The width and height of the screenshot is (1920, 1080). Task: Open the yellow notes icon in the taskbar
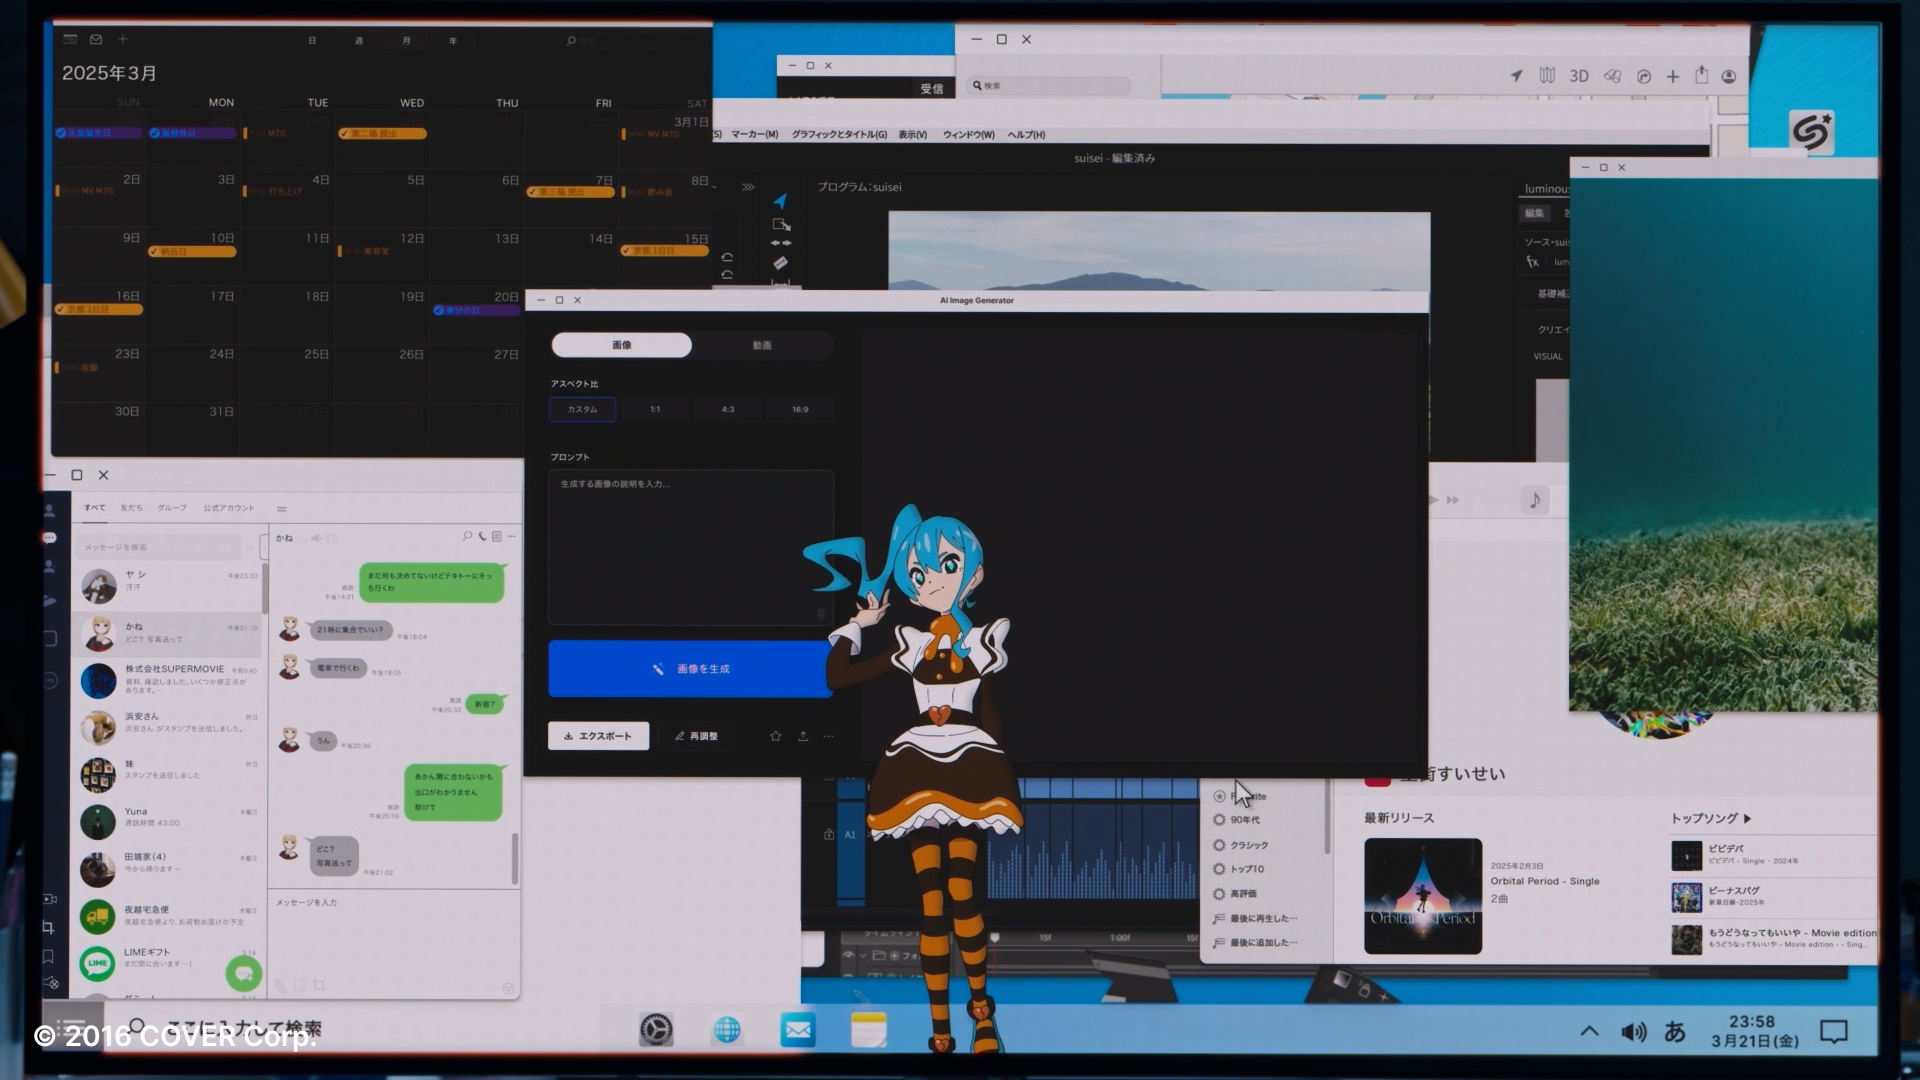point(869,1030)
